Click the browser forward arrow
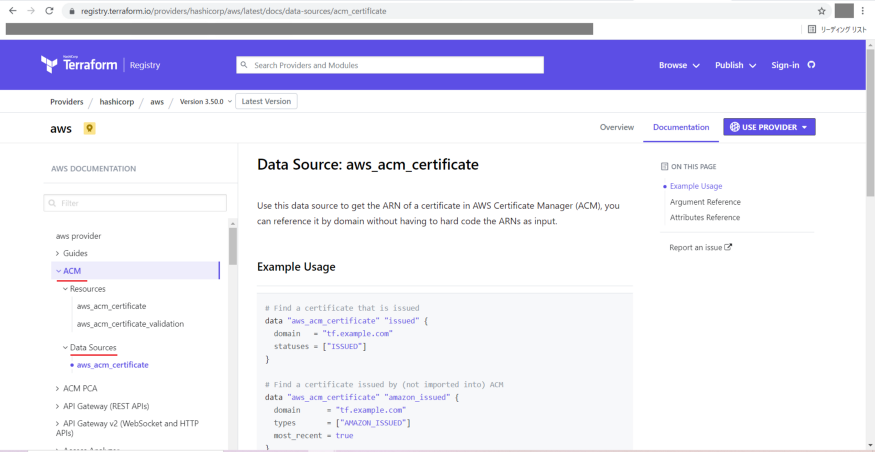This screenshot has height=452, width=875. [31, 11]
